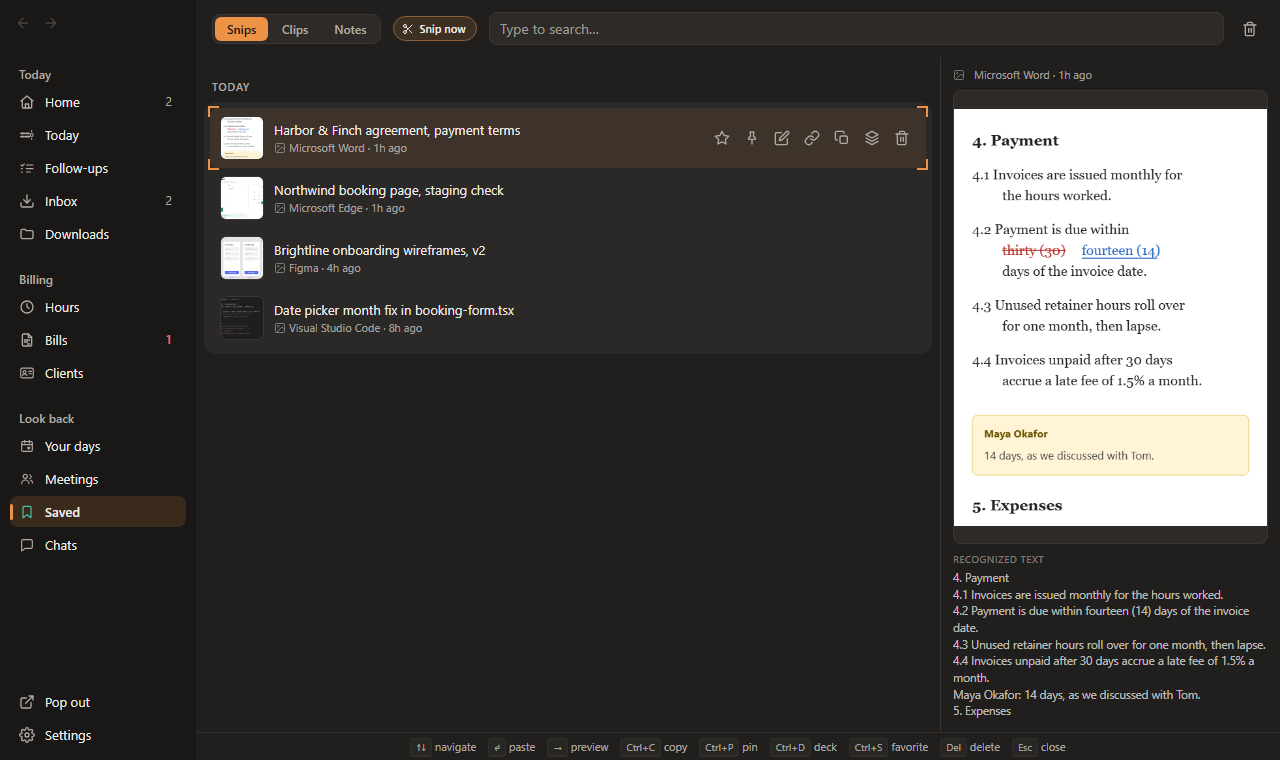
Task: Click the Snip now button
Action: (x=434, y=29)
